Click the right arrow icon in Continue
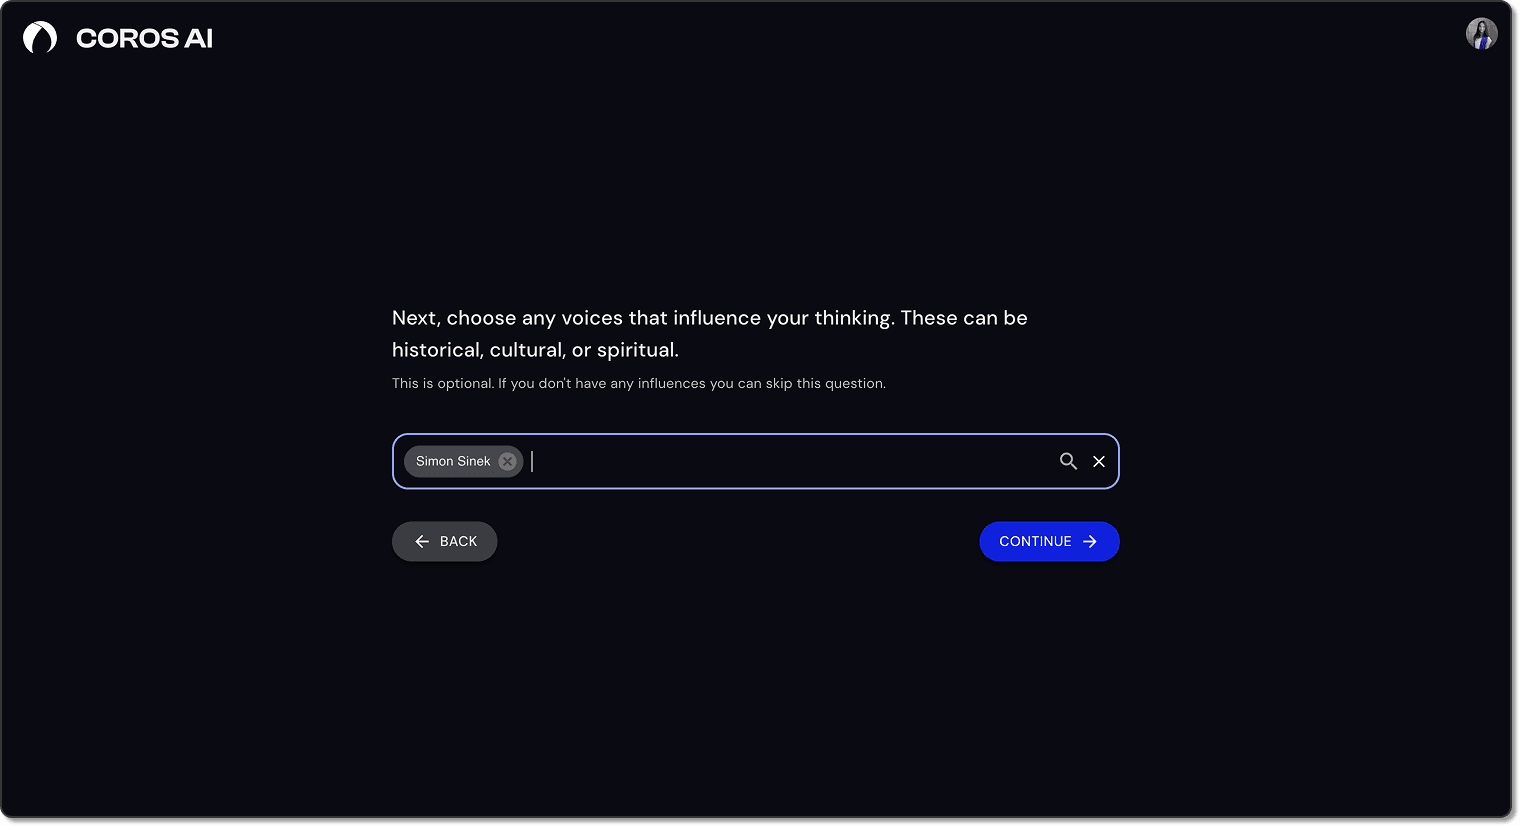This screenshot has height=826, width=1520. tap(1090, 541)
